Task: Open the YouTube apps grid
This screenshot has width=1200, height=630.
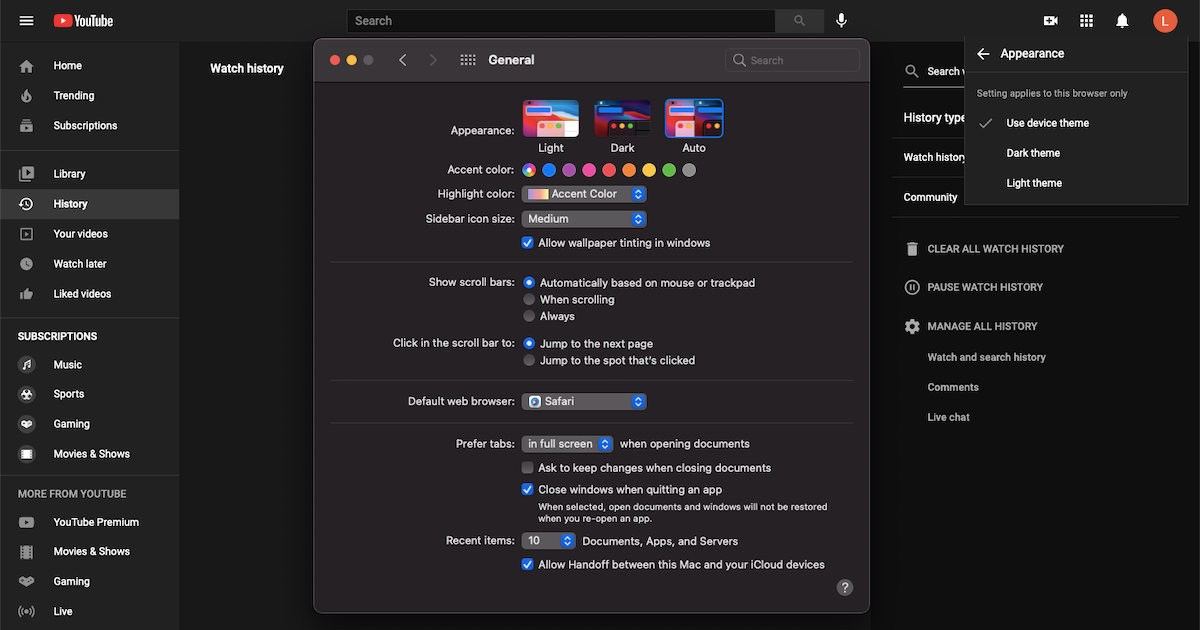Action: tap(1085, 20)
